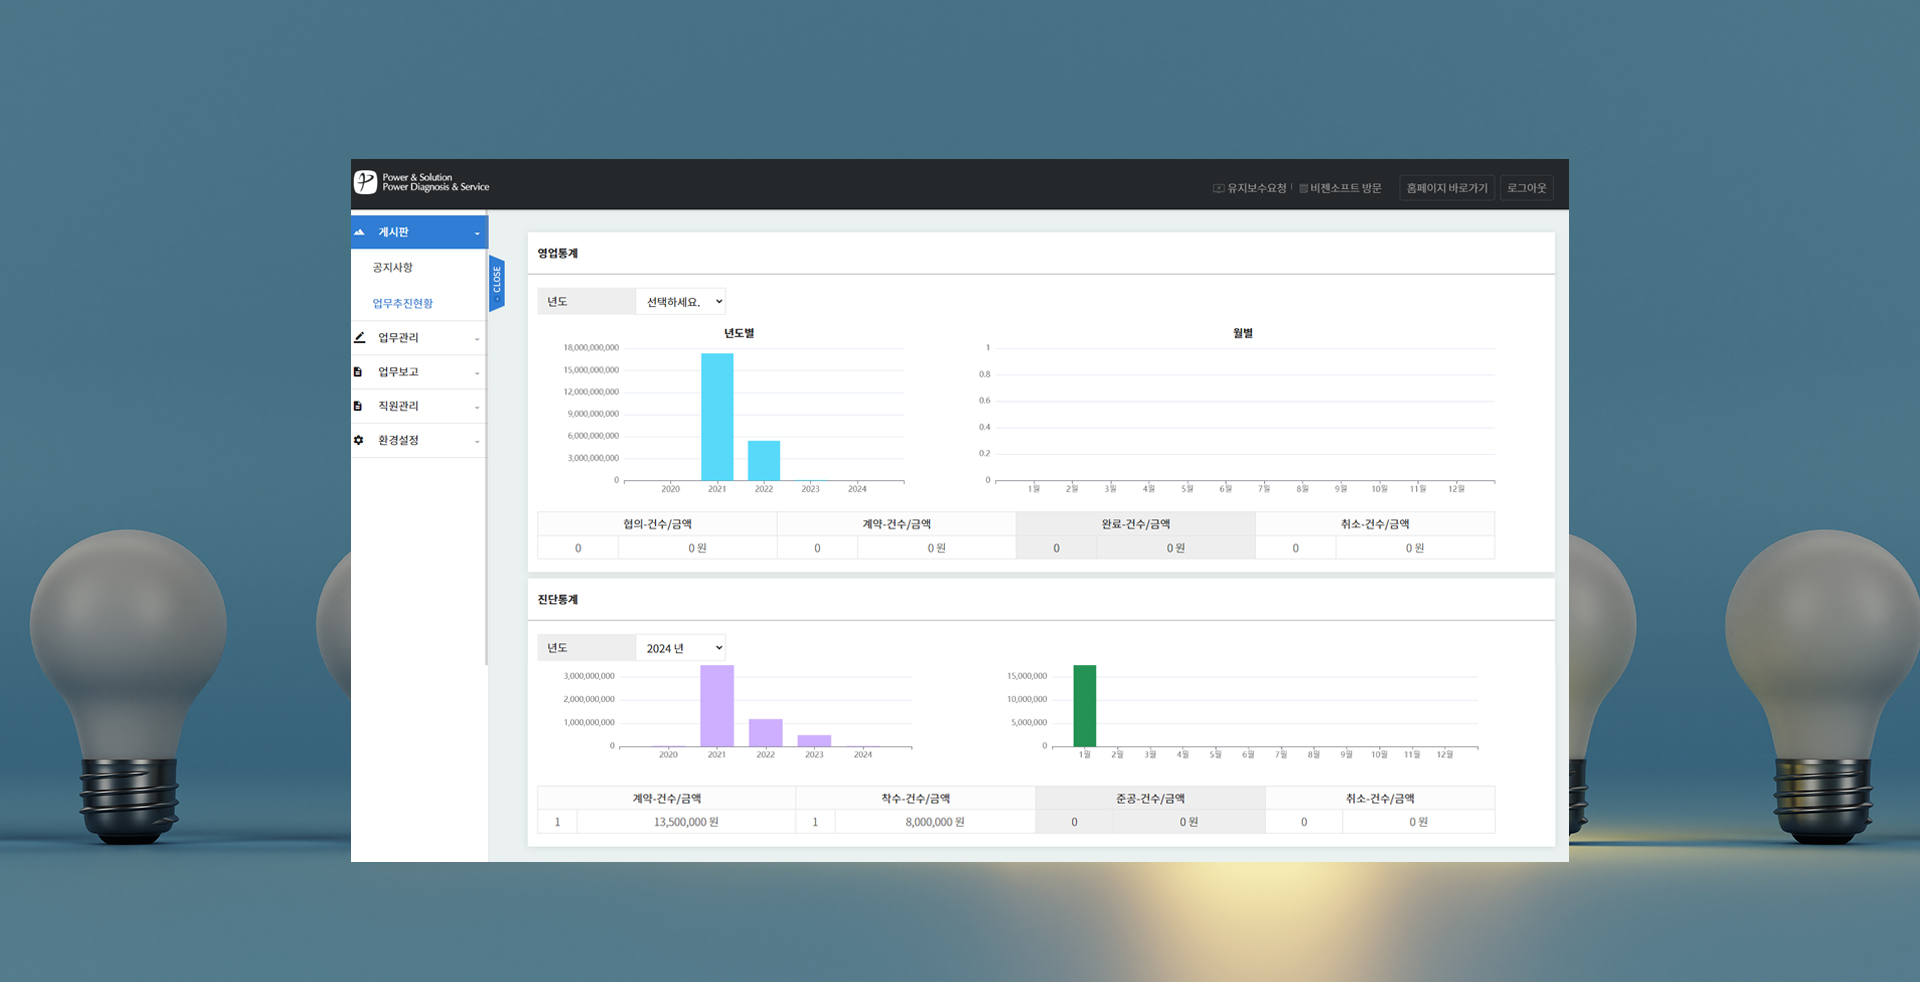The image size is (1920, 982).
Task: Click the Power Diagnosis & Service header text
Action: pos(436,187)
